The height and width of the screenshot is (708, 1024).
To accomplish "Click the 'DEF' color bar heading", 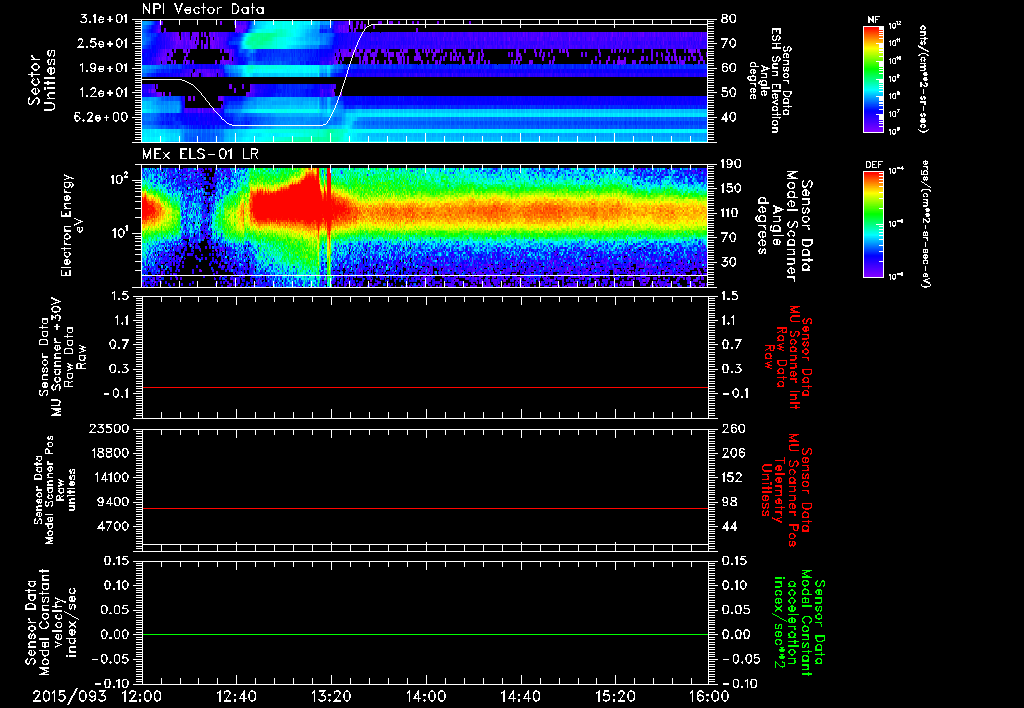I will [873, 165].
